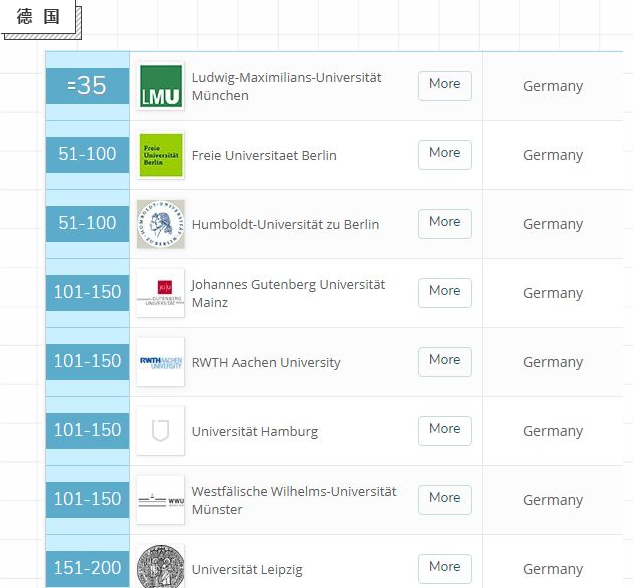Click the Universität Leipzig seal logo
633x588 pixels.
pos(161,567)
